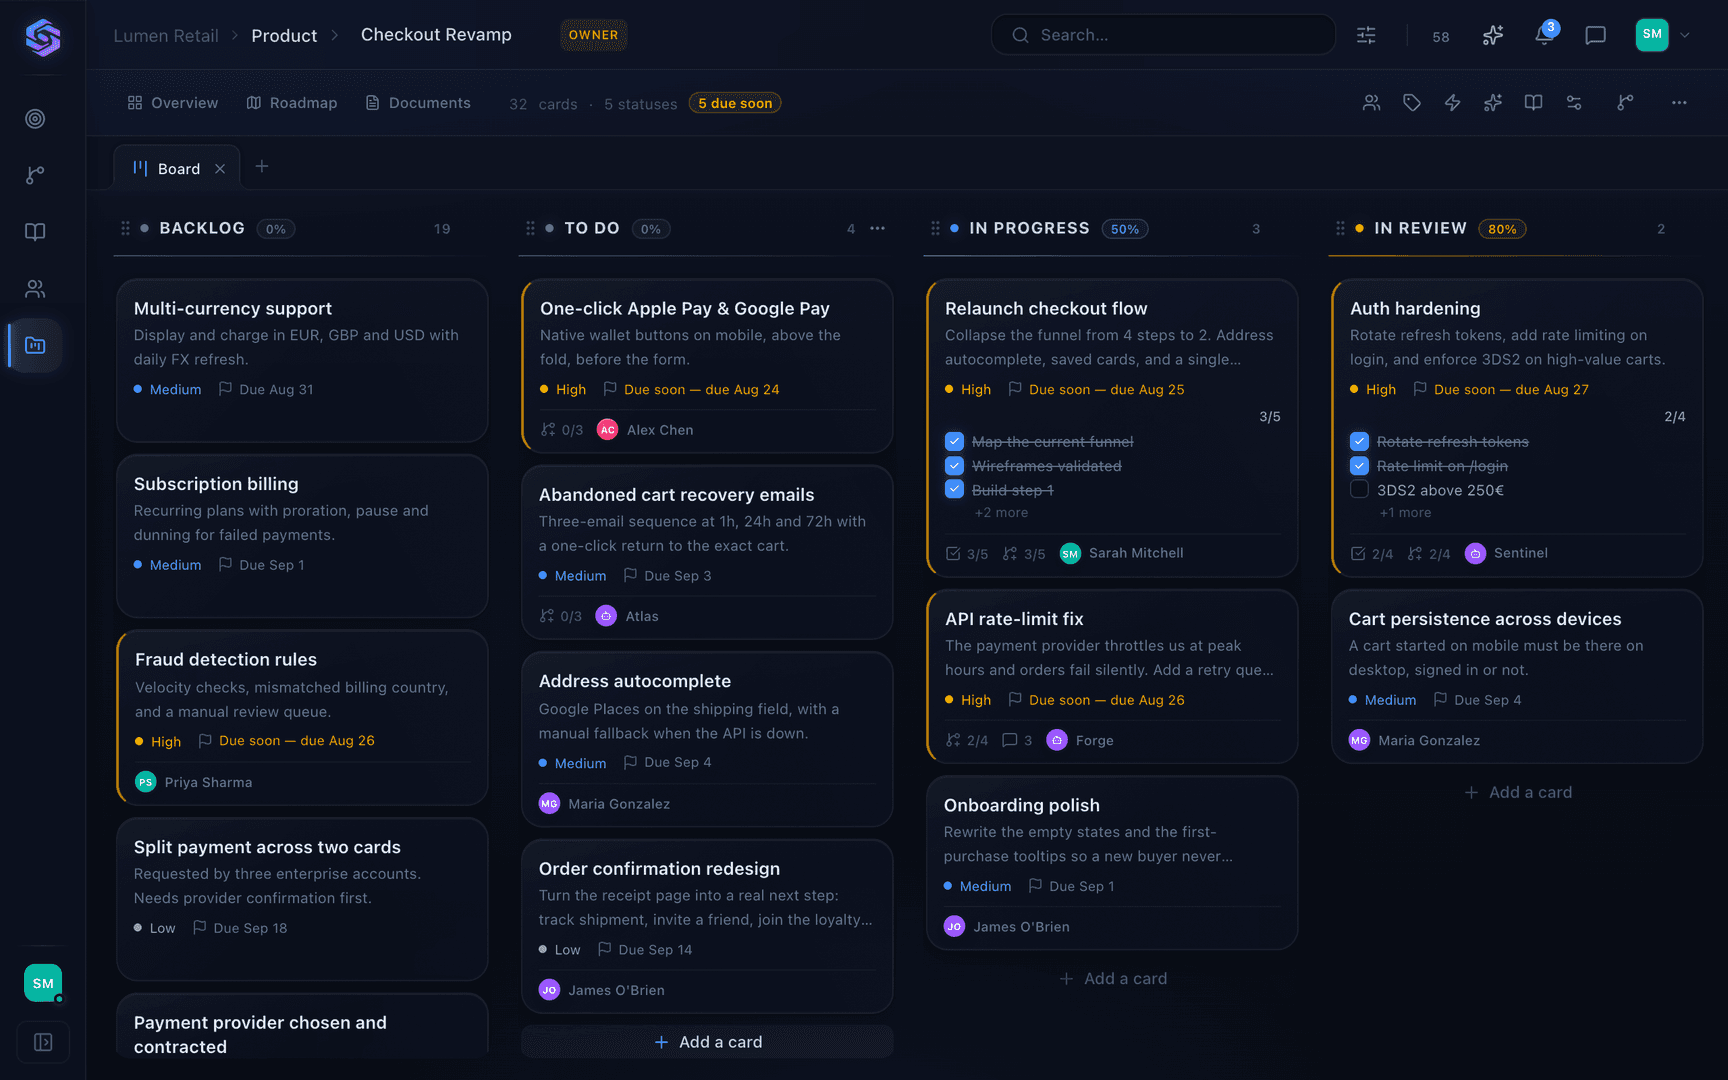Open filter settings sliders next to search
Screen dimensions: 1728x1080
pos(1366,35)
